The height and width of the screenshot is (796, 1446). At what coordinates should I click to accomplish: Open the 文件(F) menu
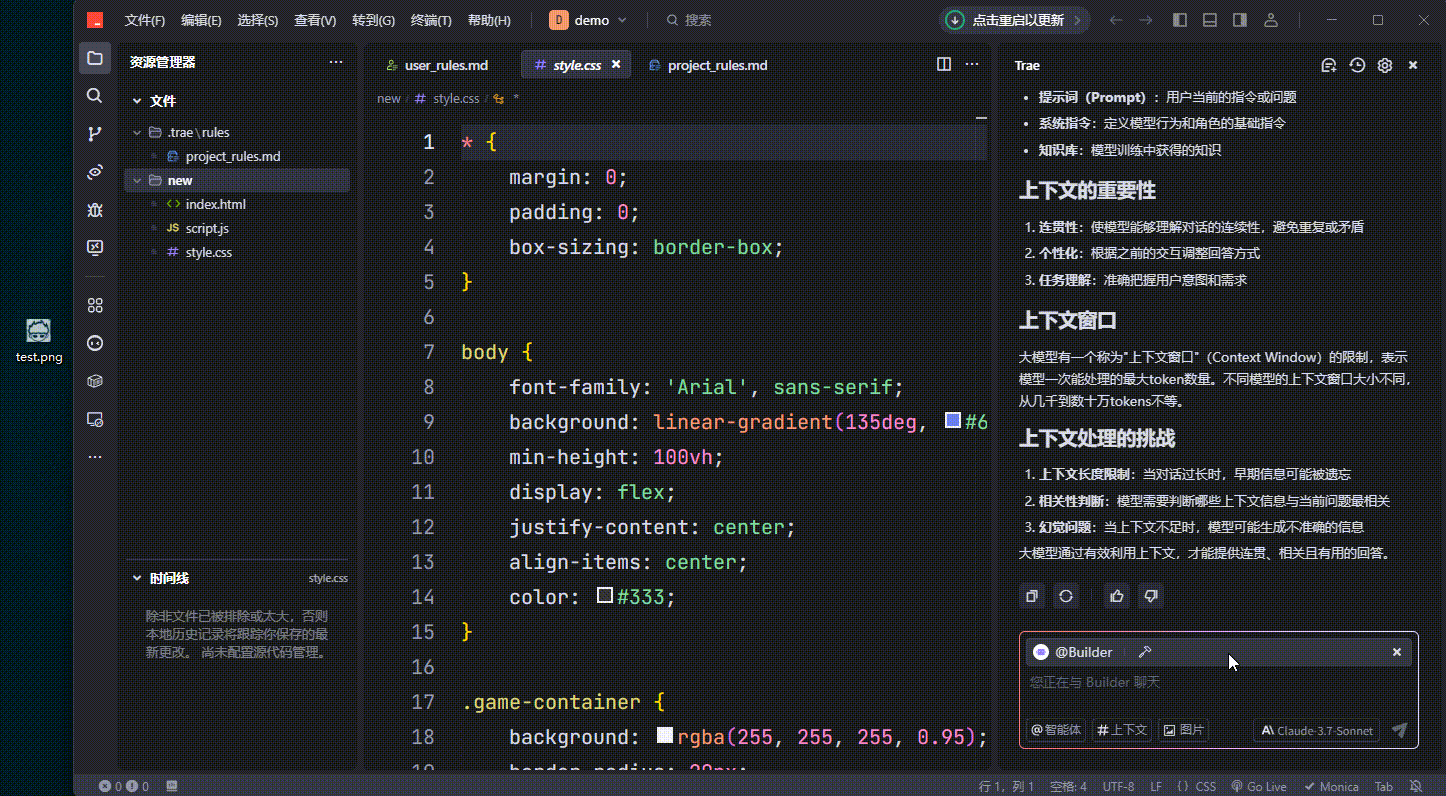[x=145, y=20]
